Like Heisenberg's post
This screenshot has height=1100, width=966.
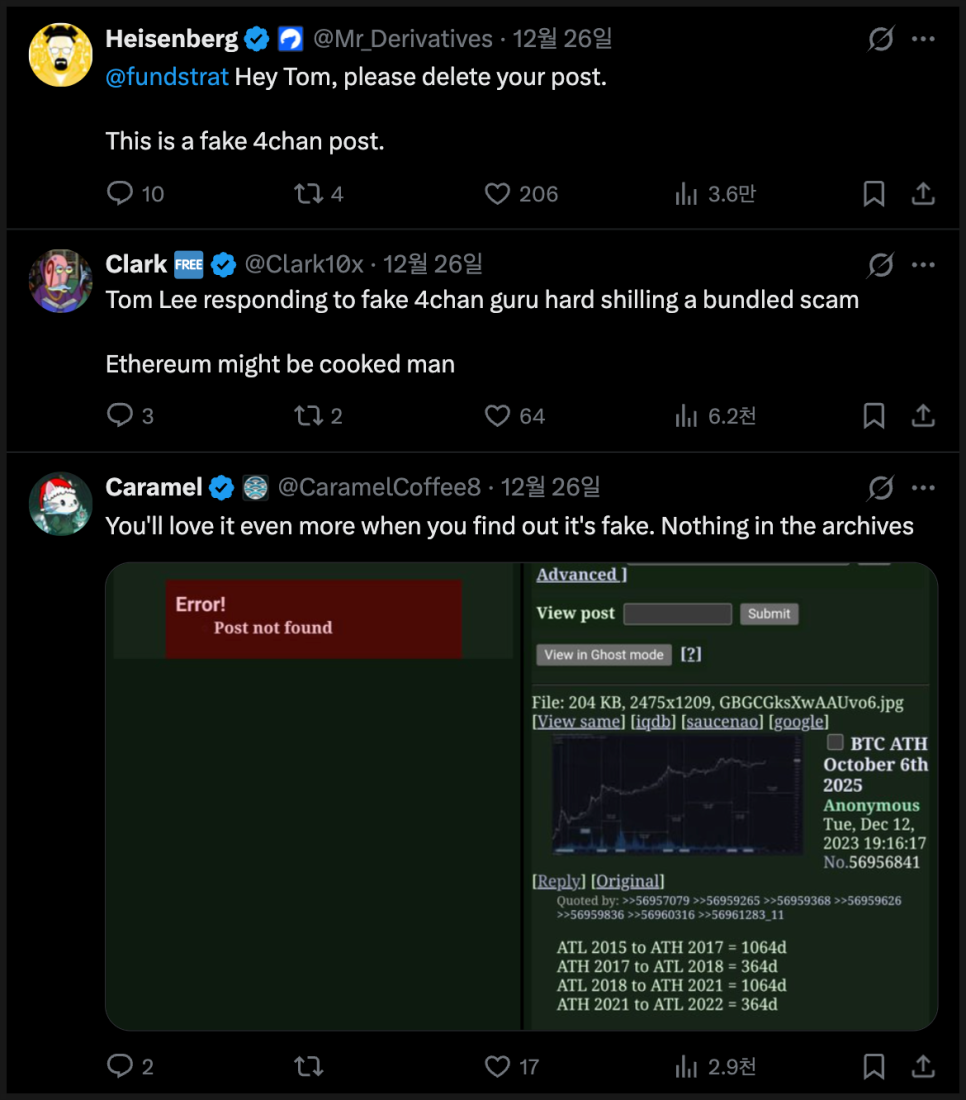coord(498,194)
